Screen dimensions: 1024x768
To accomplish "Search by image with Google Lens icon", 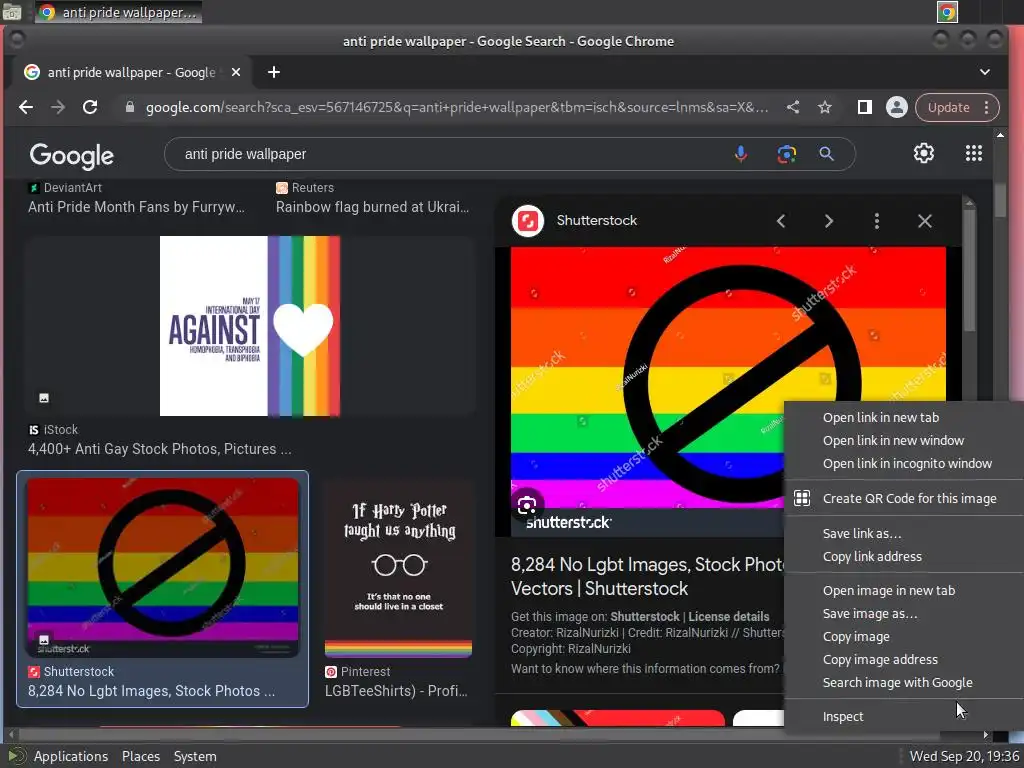I will 786,154.
